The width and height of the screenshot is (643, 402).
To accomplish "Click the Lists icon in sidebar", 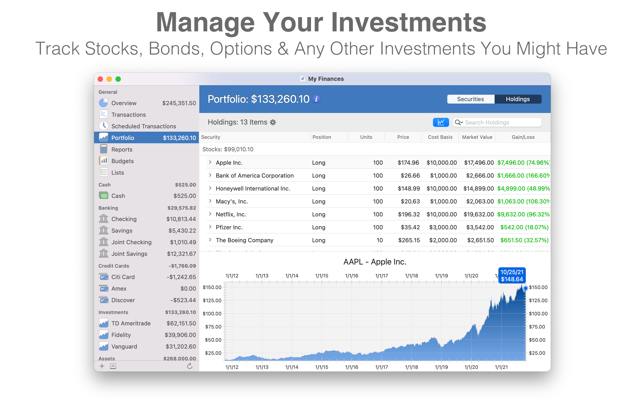I will 103,172.
